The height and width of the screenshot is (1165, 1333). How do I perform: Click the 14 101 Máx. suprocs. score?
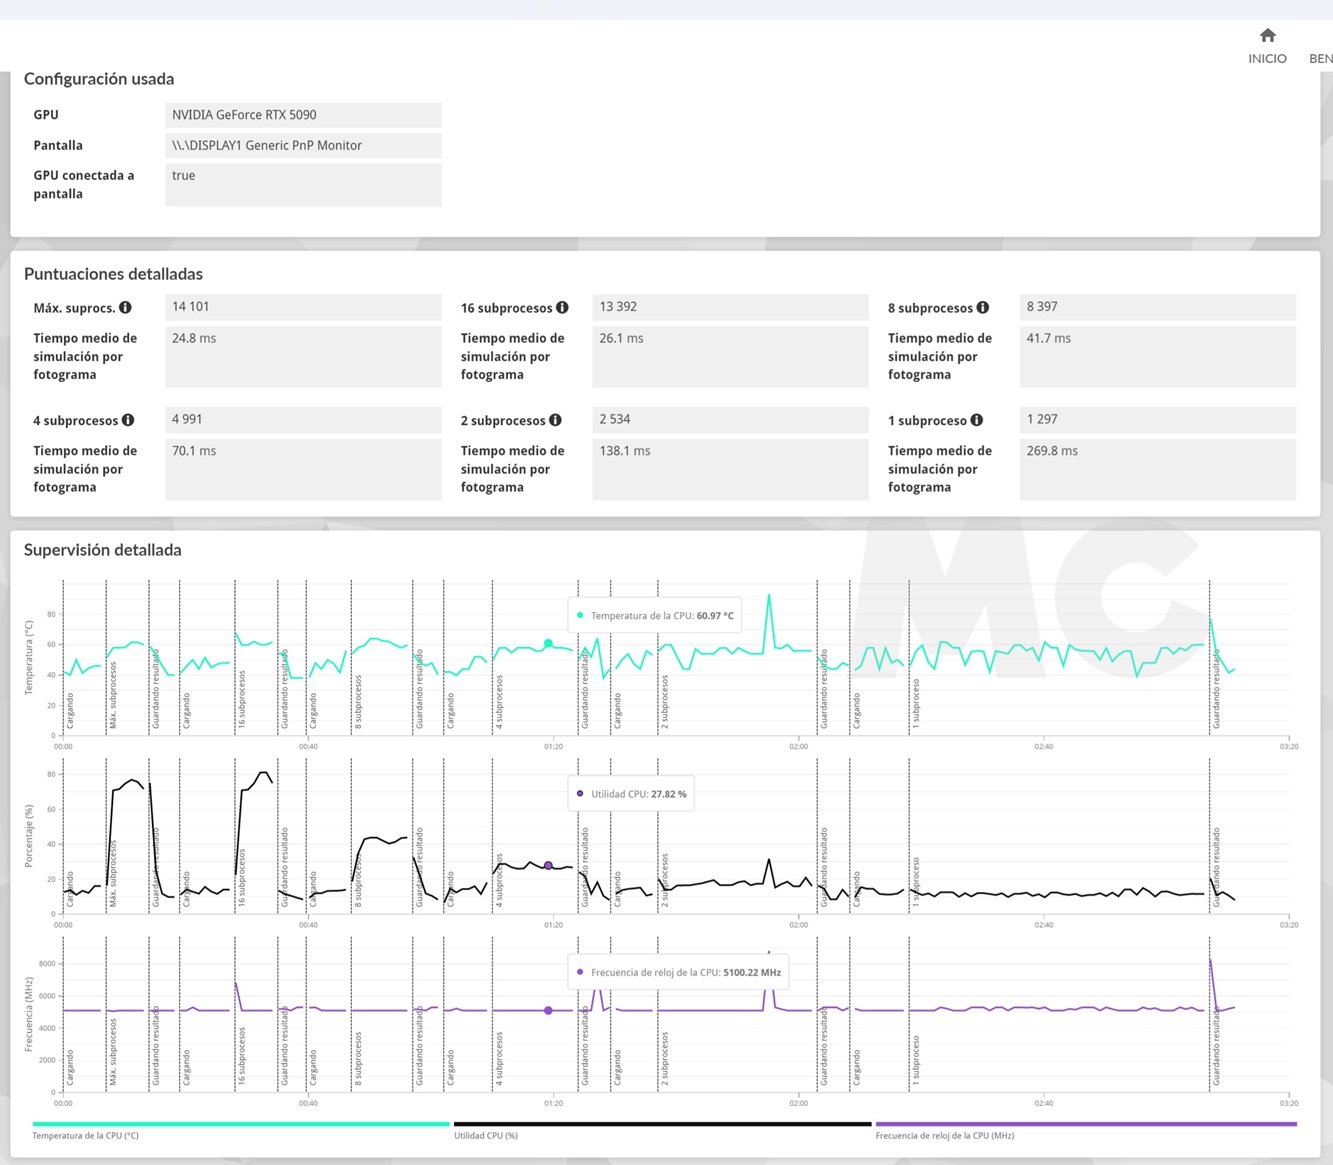click(303, 307)
